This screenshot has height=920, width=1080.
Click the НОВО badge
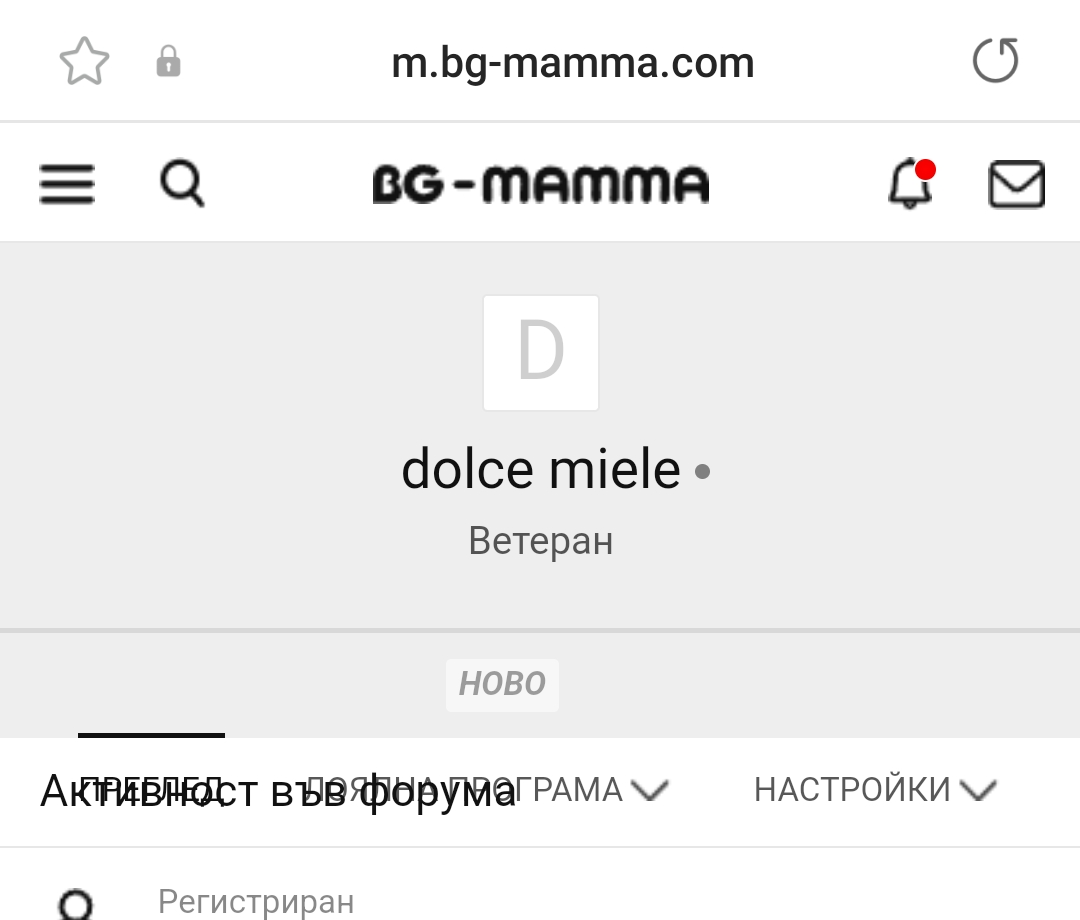coord(502,685)
